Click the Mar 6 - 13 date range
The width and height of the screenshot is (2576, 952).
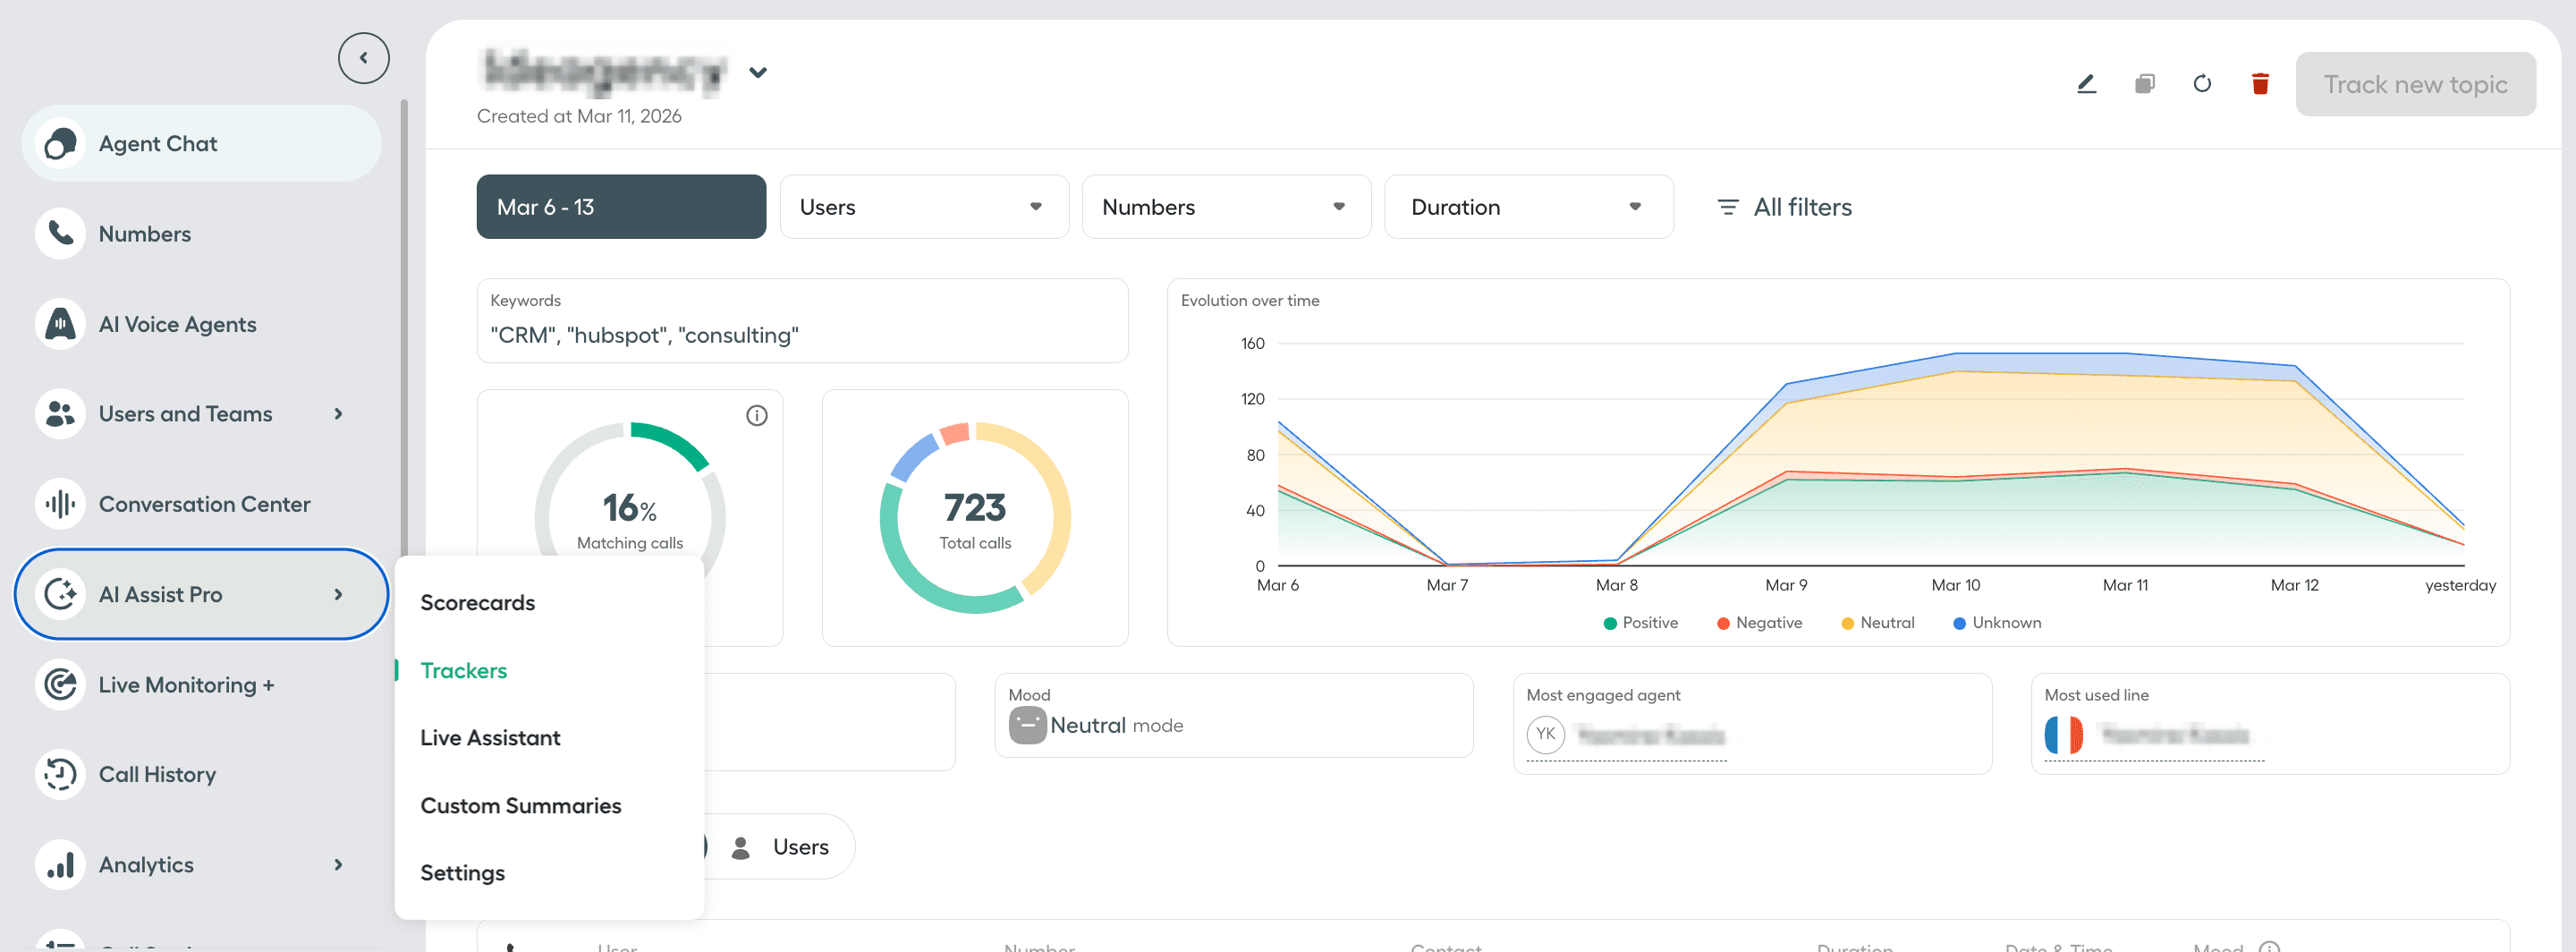click(621, 207)
